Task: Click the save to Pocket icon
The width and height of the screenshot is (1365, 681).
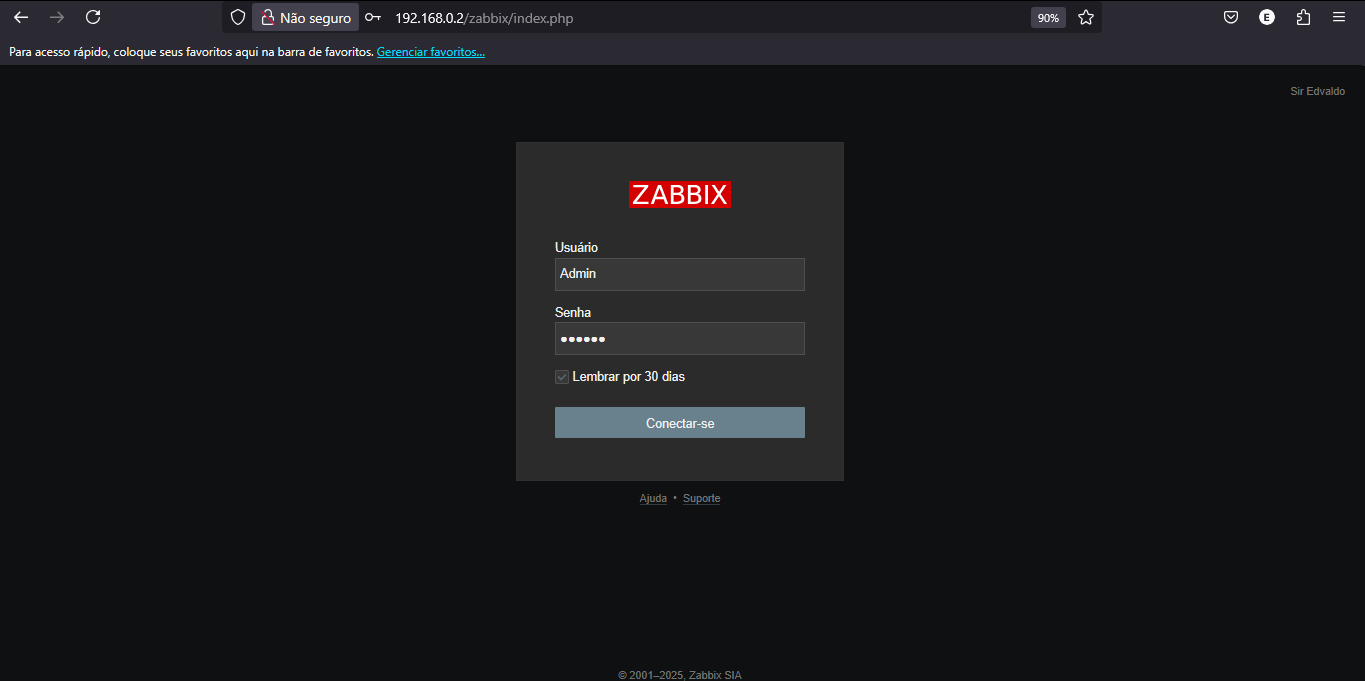Action: click(1230, 17)
